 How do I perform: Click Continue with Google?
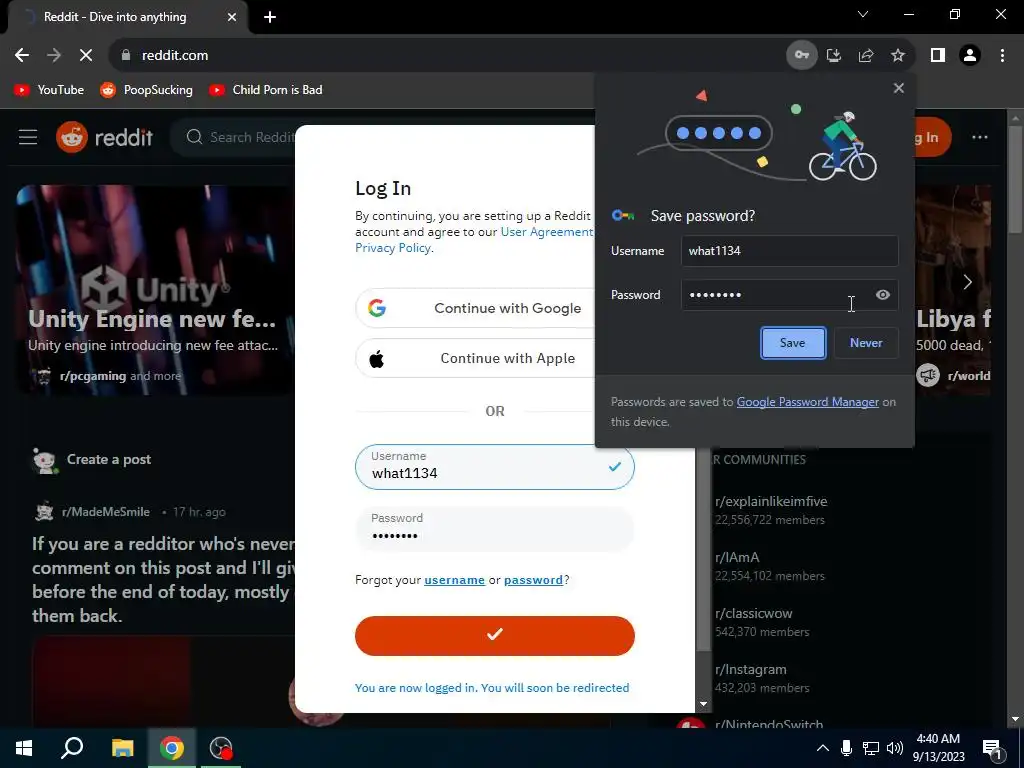point(477,308)
